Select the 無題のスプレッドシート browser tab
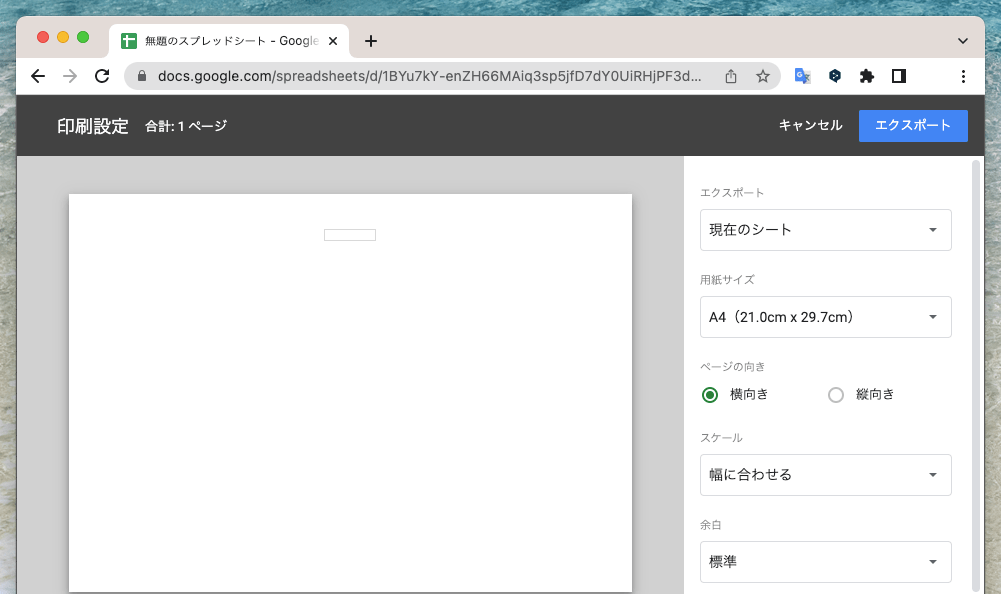1001x594 pixels. point(229,41)
